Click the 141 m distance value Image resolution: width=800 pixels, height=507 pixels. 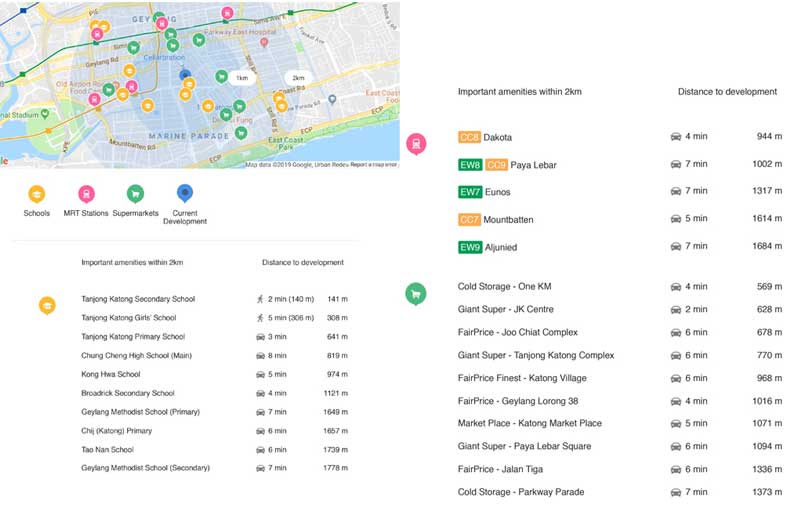coord(337,299)
